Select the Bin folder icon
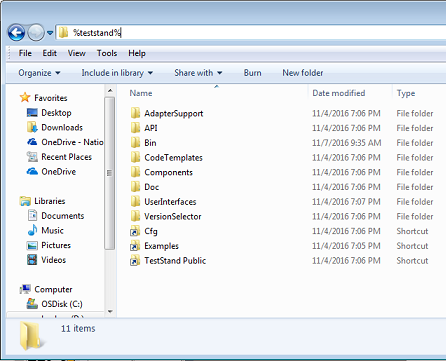 pos(135,142)
